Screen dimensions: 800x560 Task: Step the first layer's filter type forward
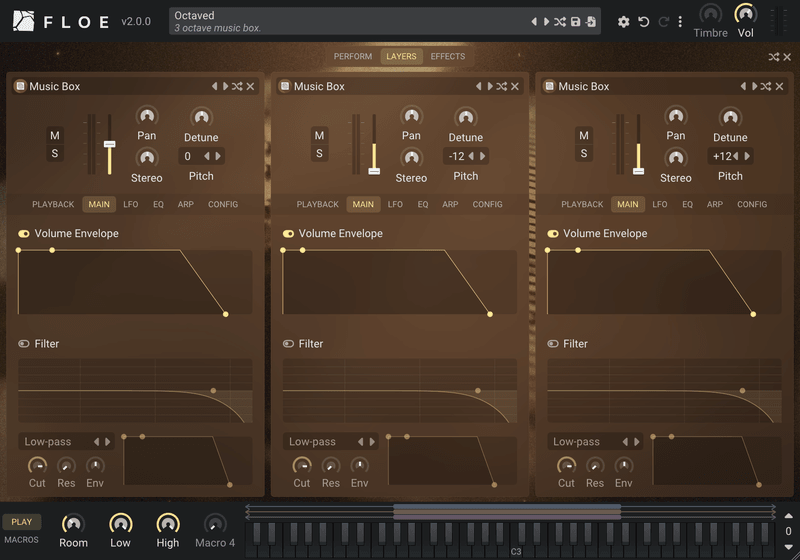point(108,442)
